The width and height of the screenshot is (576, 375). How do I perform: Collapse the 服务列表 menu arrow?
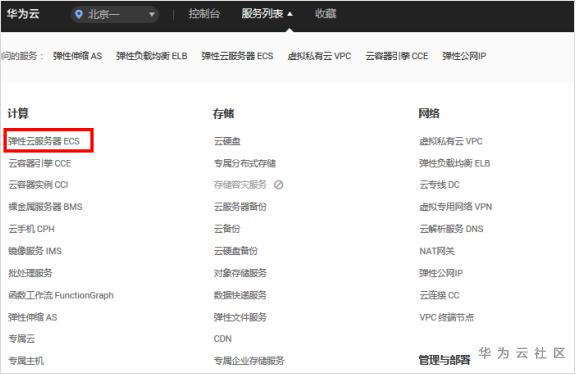[290, 14]
